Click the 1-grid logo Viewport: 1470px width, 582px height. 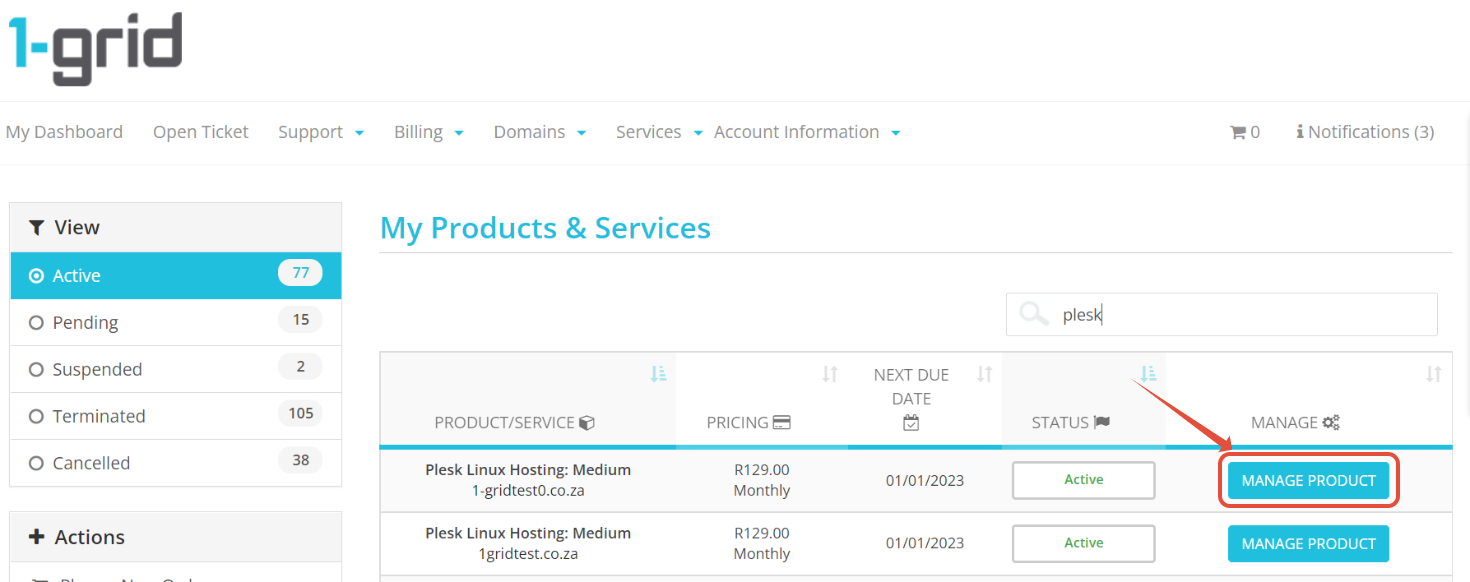[96, 48]
